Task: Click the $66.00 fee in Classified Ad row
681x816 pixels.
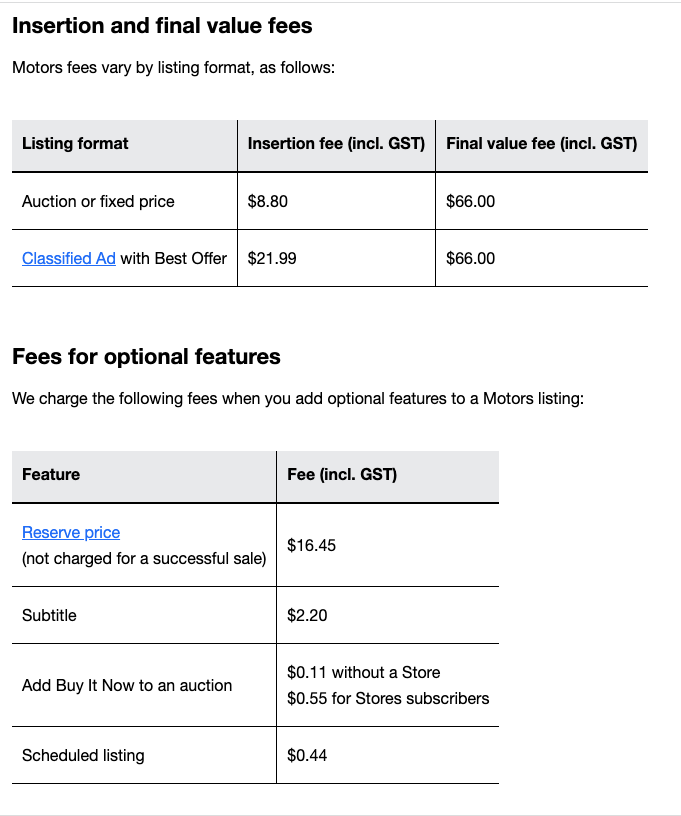Action: [470, 258]
